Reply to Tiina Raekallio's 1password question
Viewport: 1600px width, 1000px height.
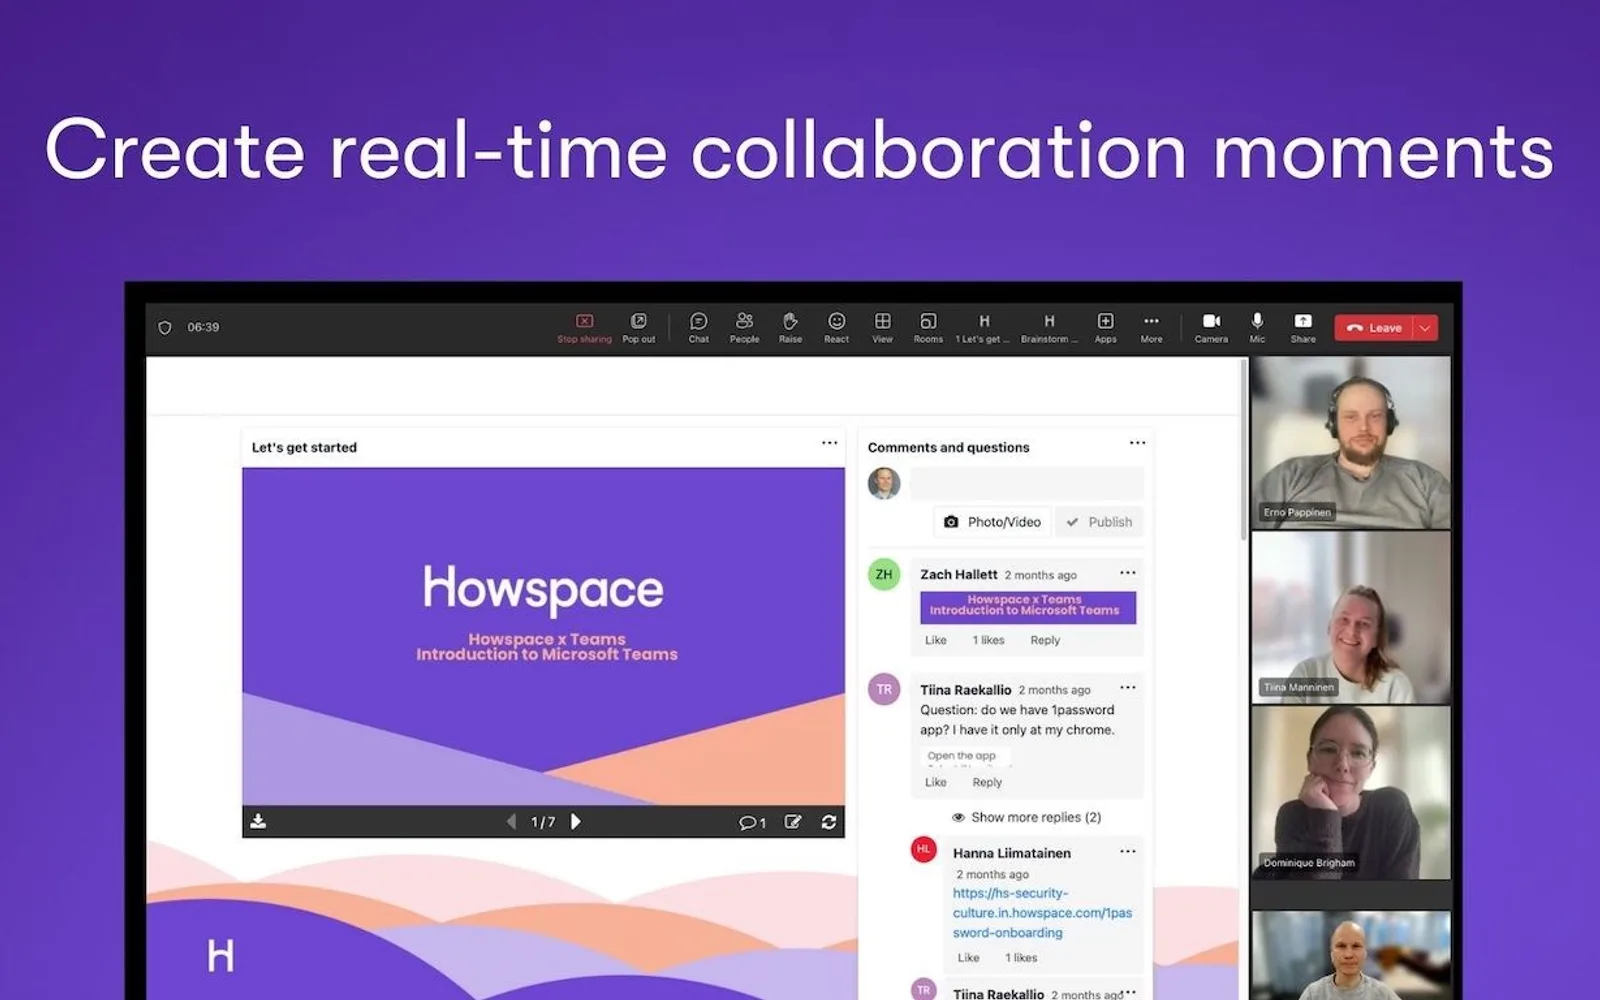point(986,782)
